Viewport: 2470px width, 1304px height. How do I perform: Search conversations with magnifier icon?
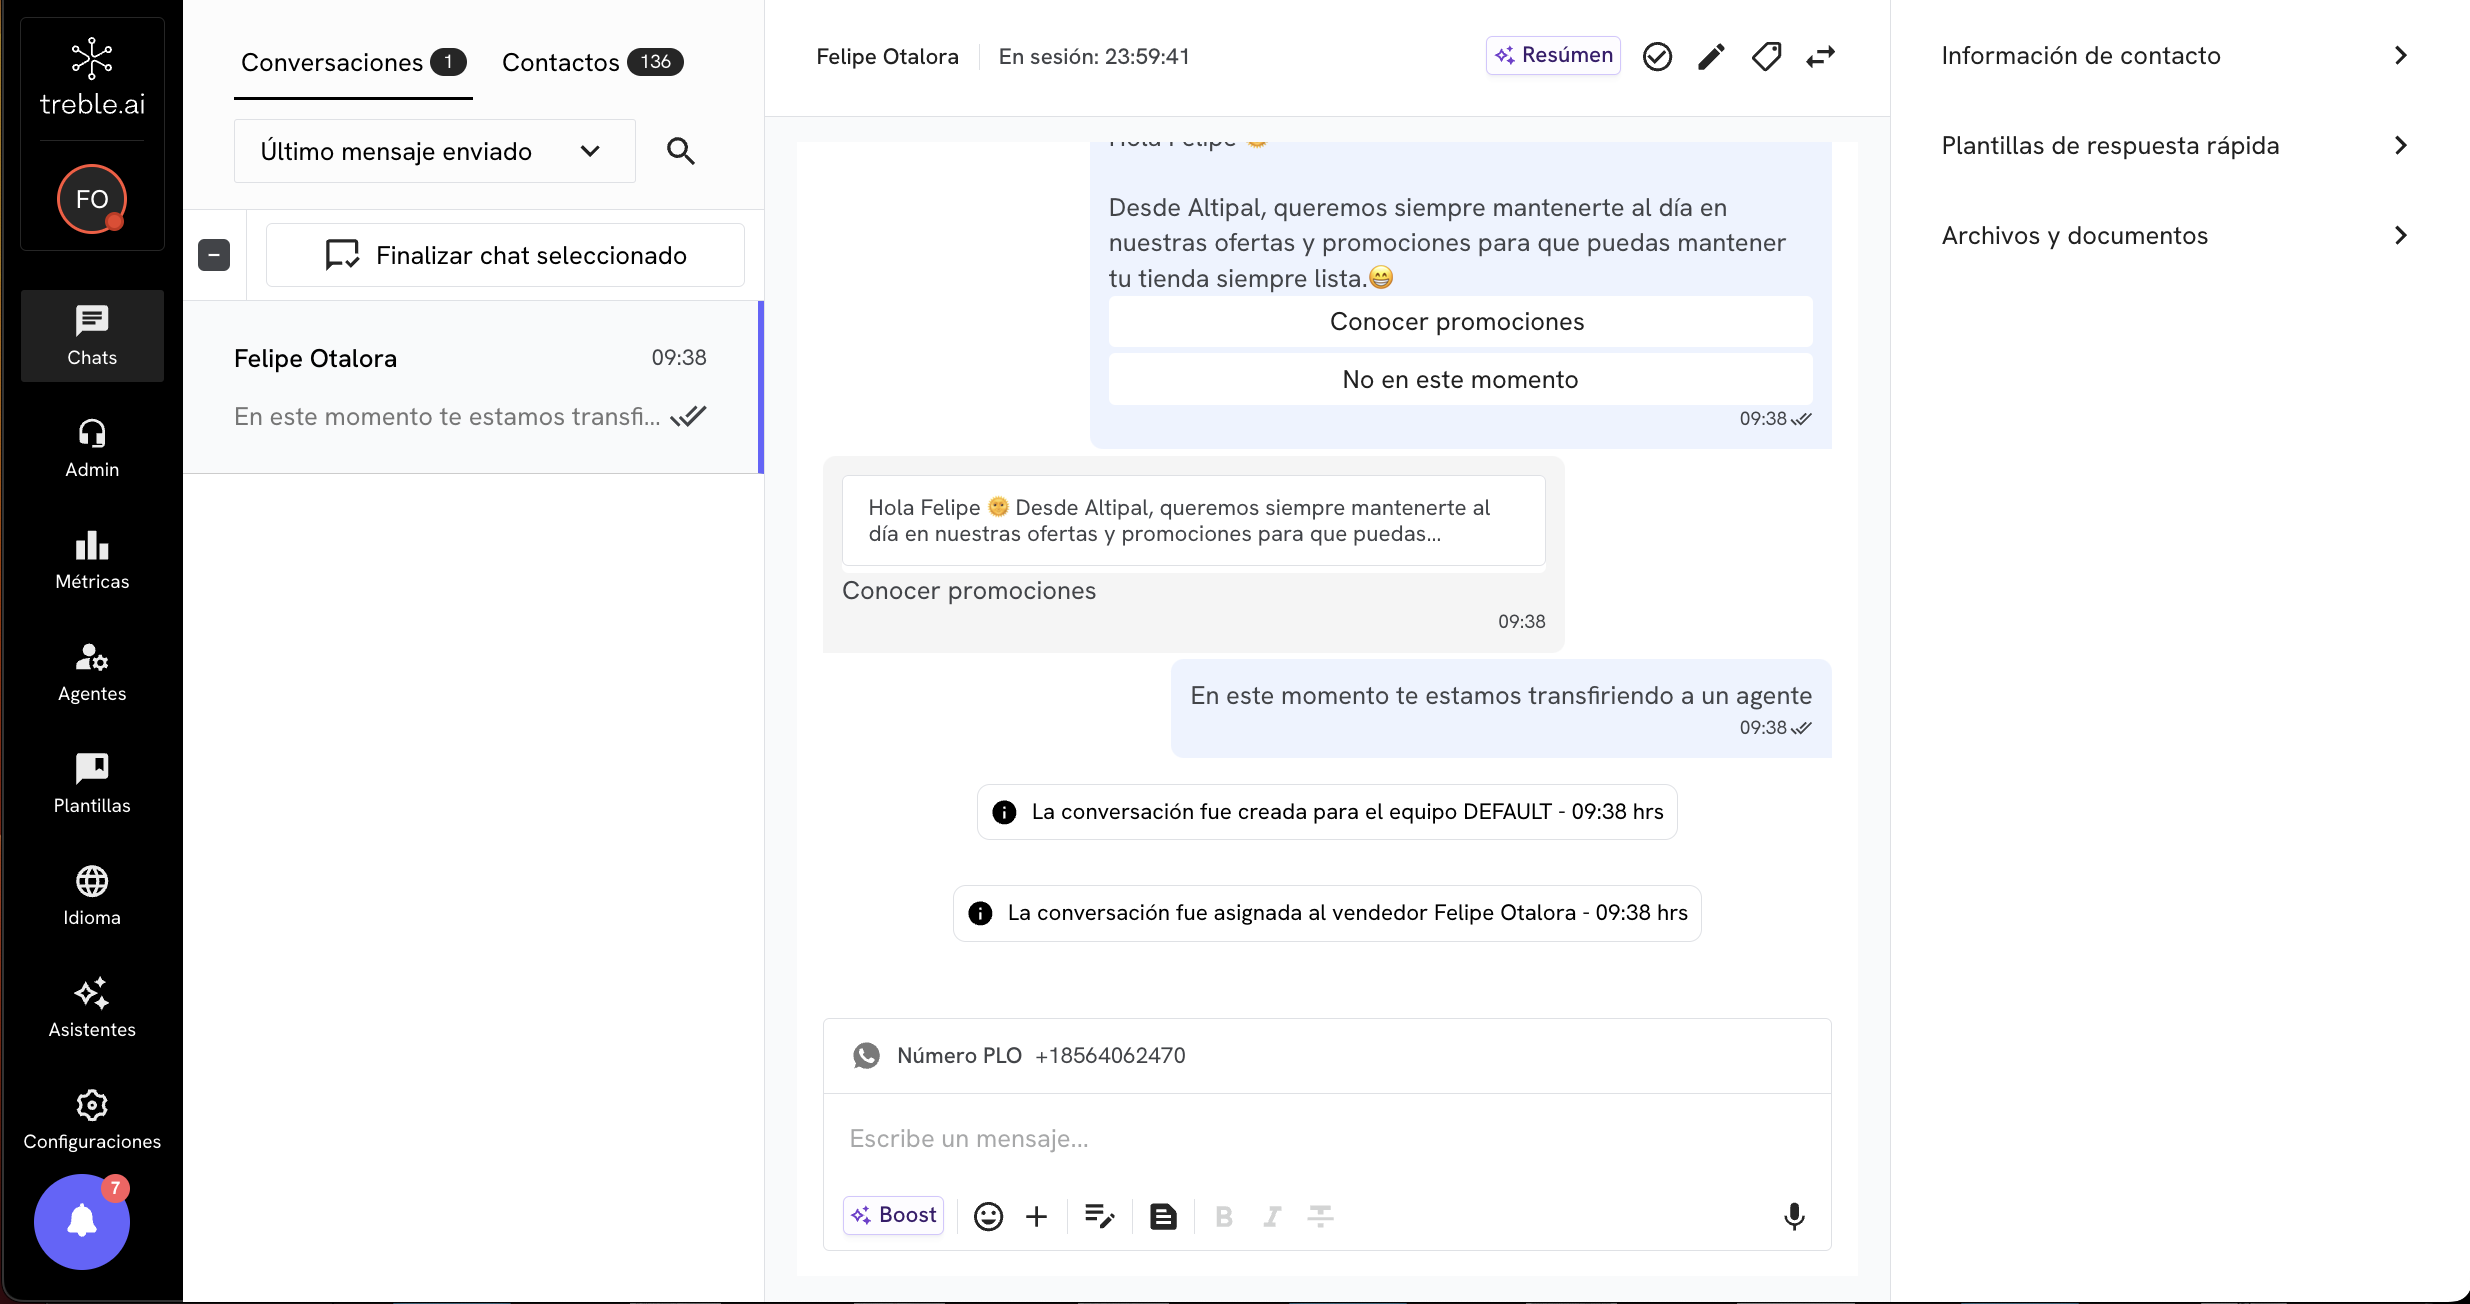681,151
